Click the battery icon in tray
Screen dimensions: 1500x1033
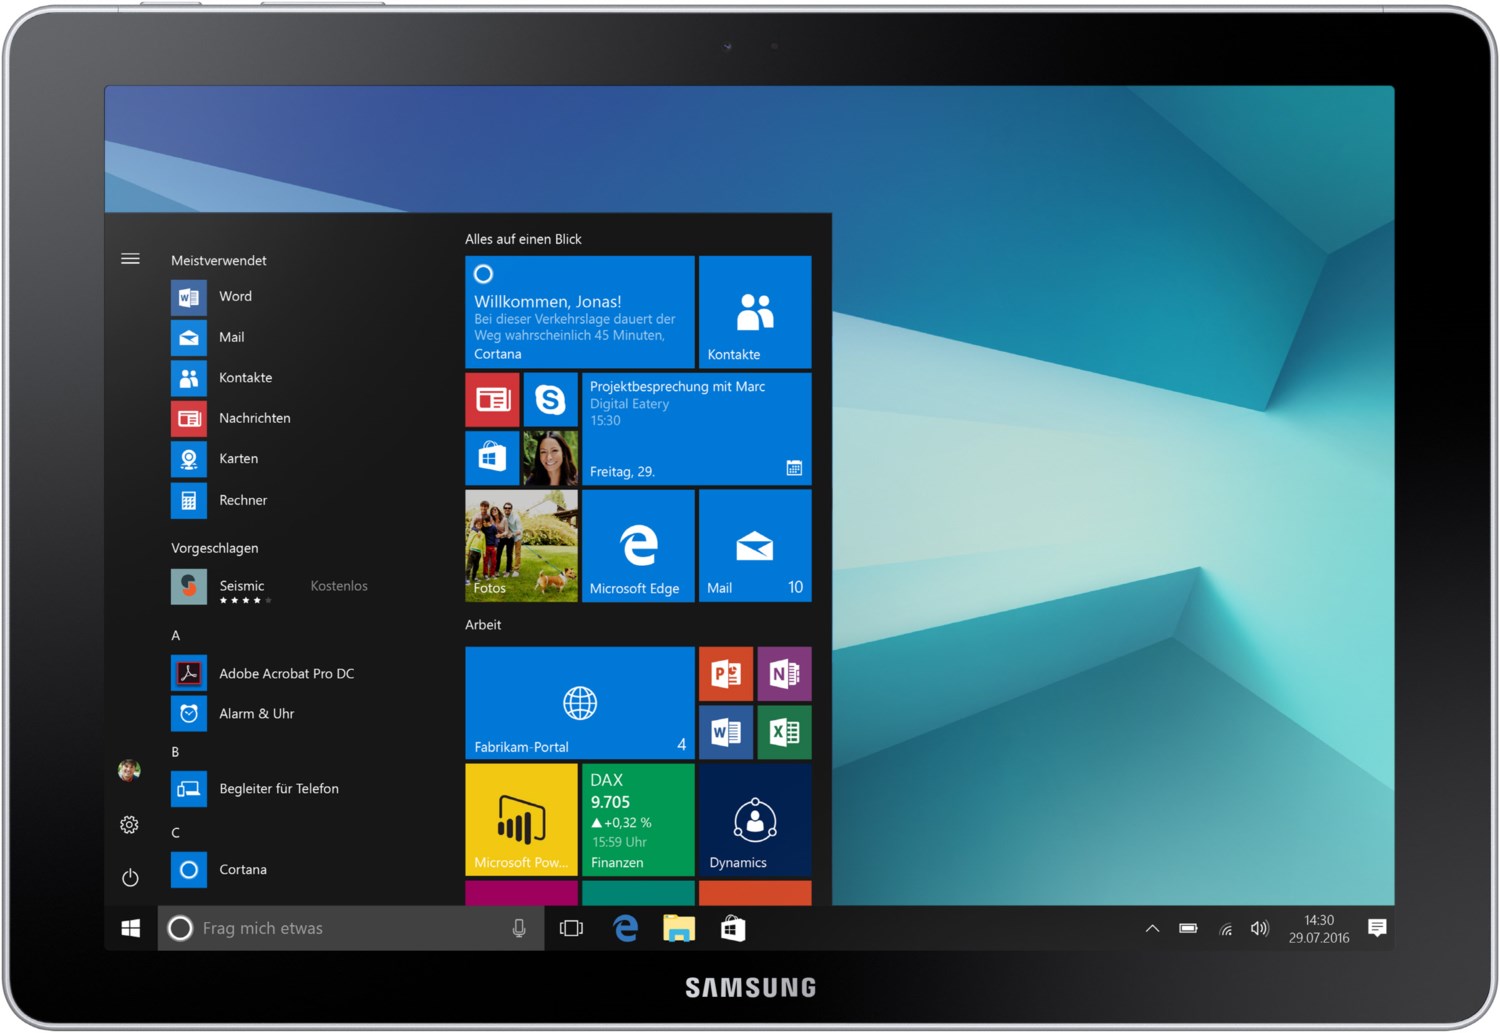tap(1188, 929)
